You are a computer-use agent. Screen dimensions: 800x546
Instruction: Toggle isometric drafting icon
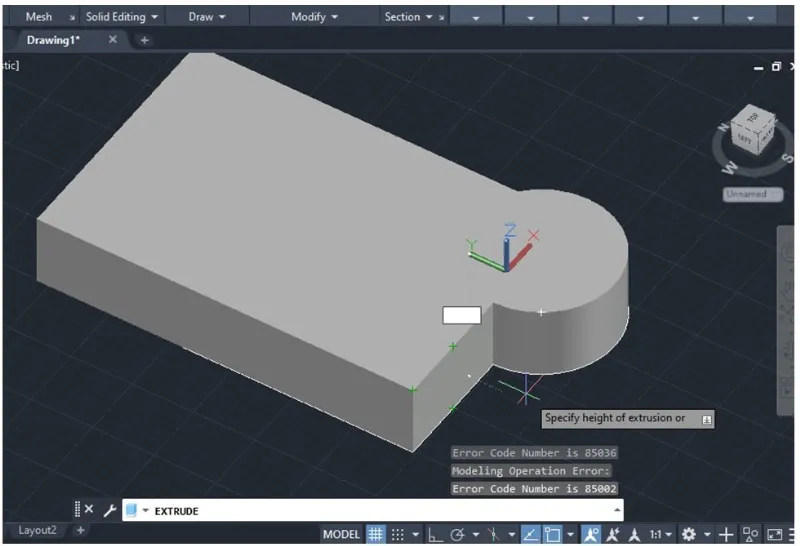493,534
